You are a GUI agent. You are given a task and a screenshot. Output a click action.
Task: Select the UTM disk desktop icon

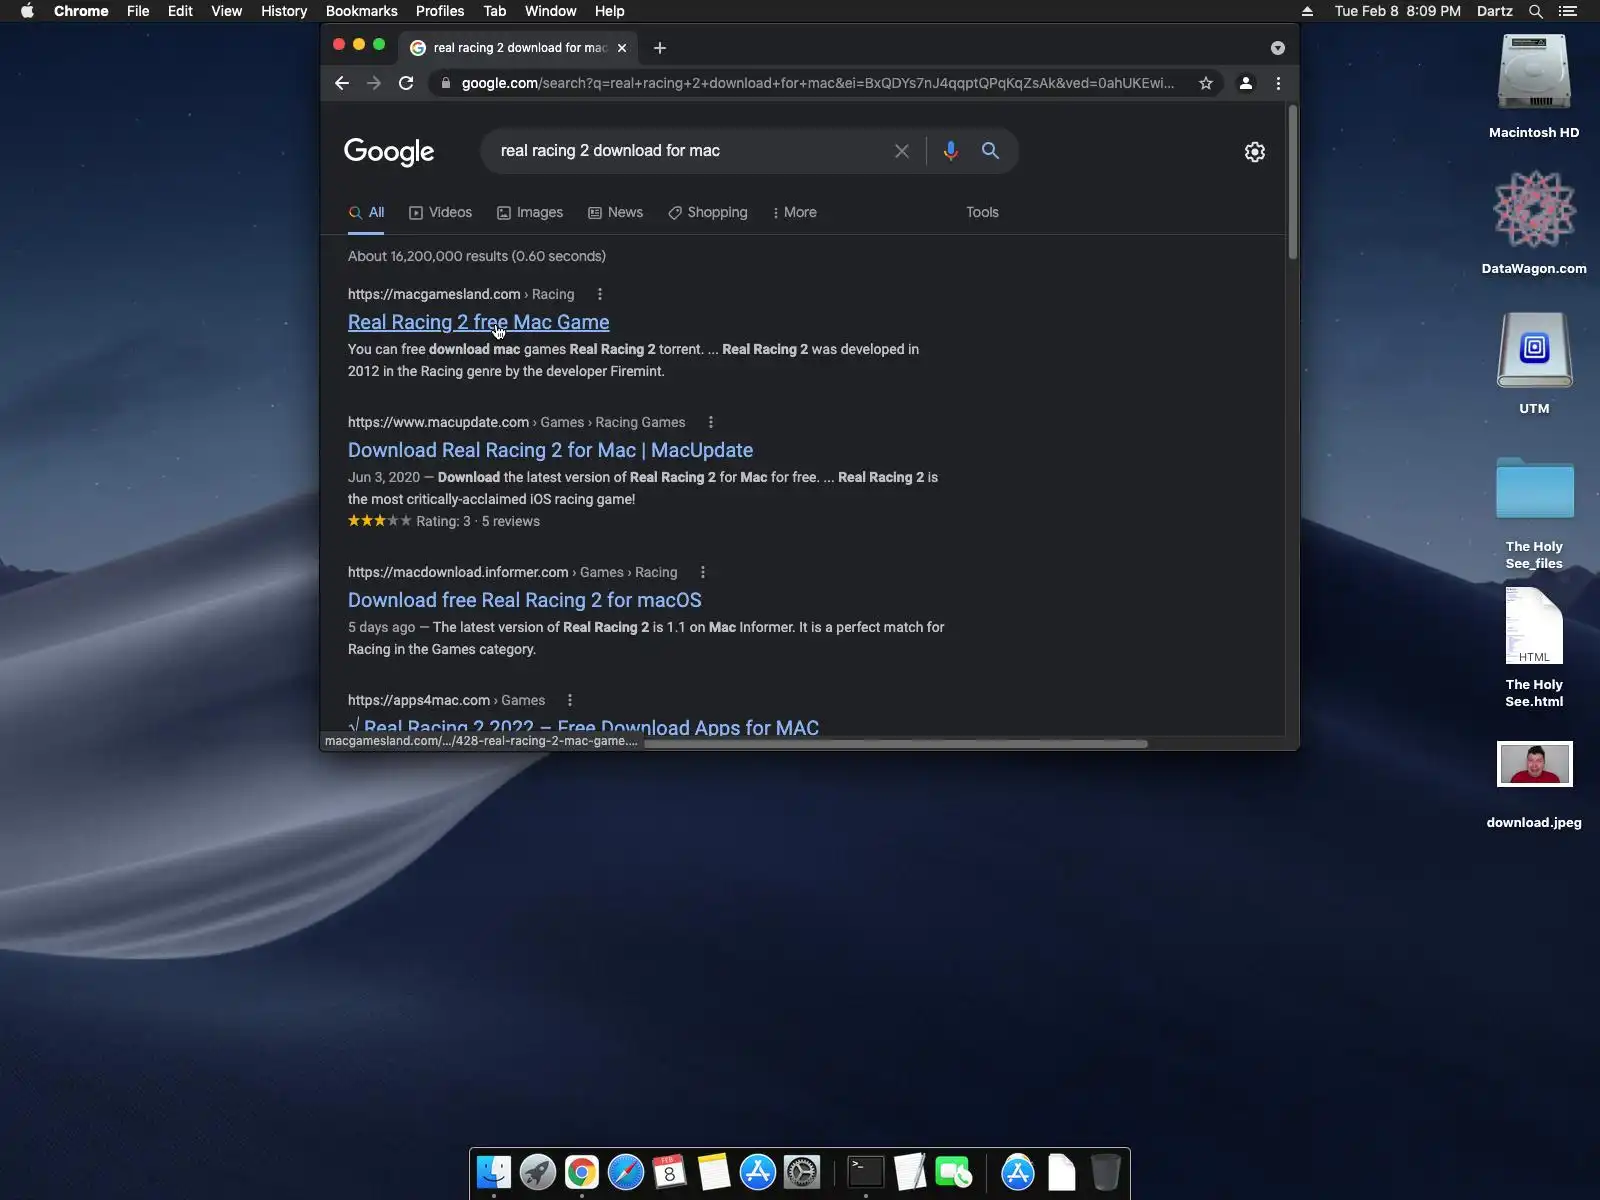click(1534, 350)
